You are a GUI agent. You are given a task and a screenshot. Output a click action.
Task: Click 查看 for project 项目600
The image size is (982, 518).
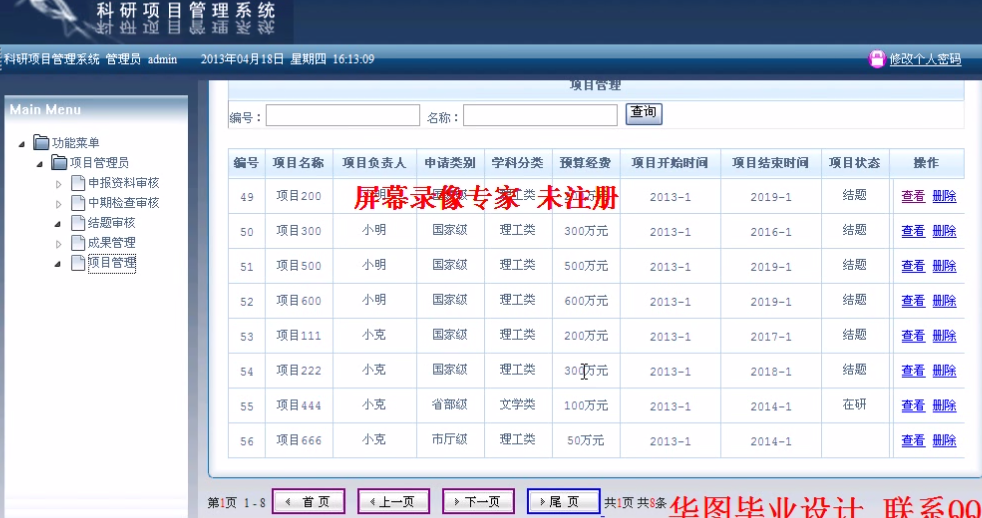pos(912,301)
